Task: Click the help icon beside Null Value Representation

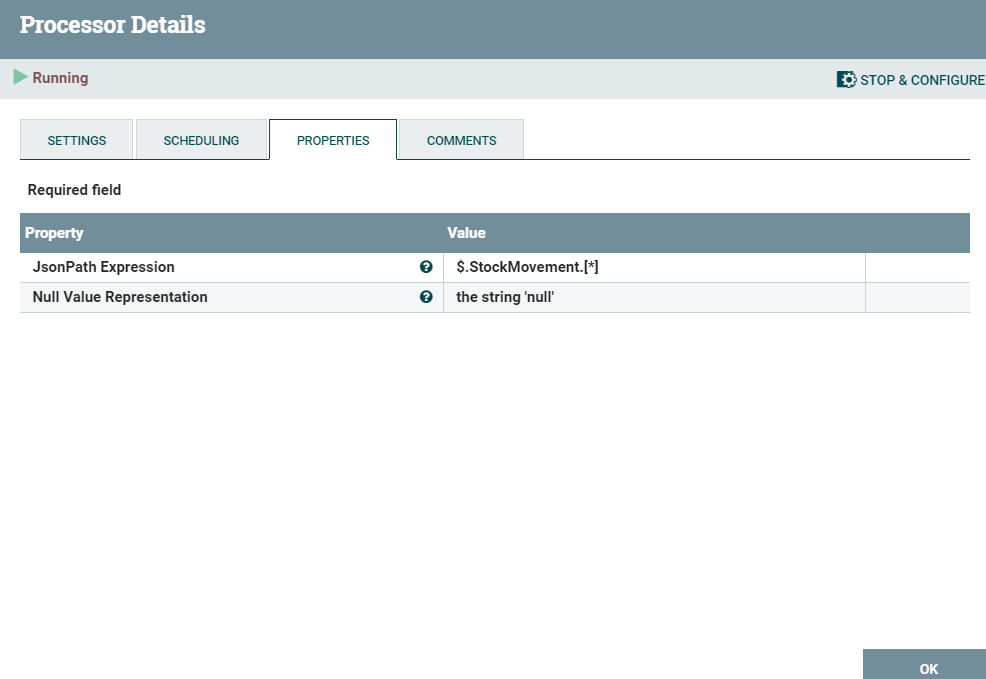Action: coord(426,297)
